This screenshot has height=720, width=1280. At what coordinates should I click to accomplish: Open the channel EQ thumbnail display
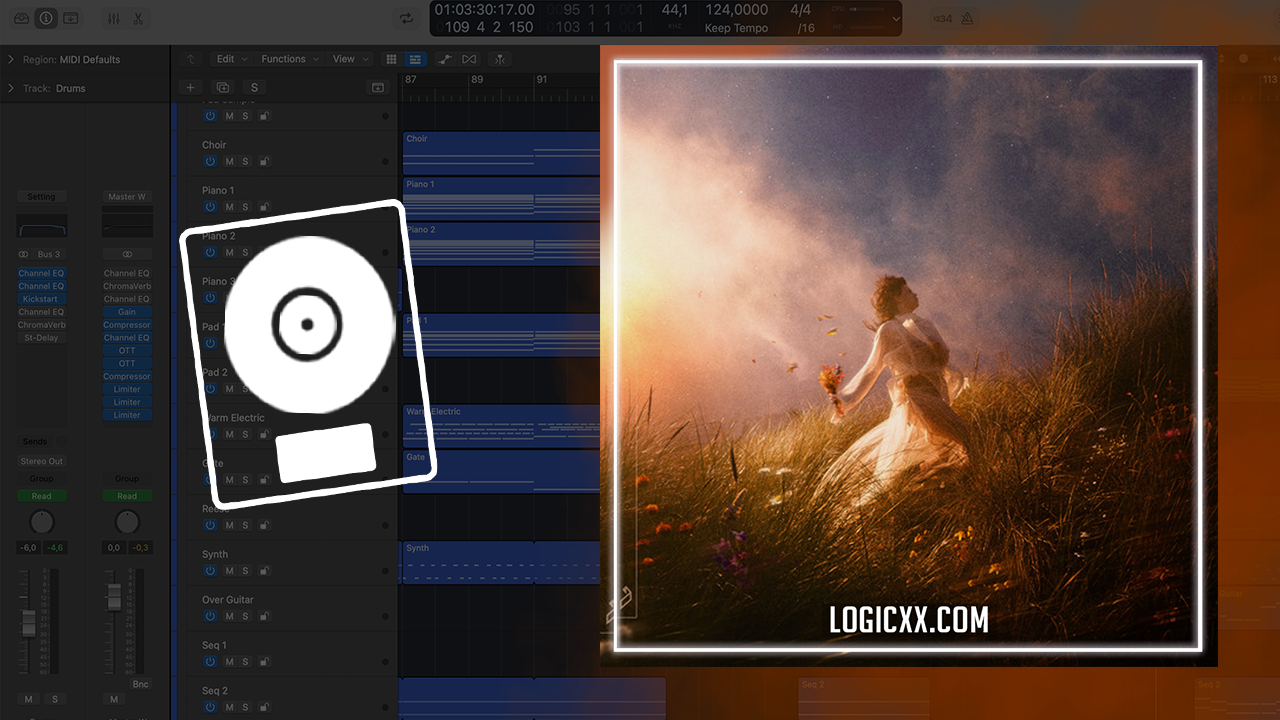[x=41, y=225]
